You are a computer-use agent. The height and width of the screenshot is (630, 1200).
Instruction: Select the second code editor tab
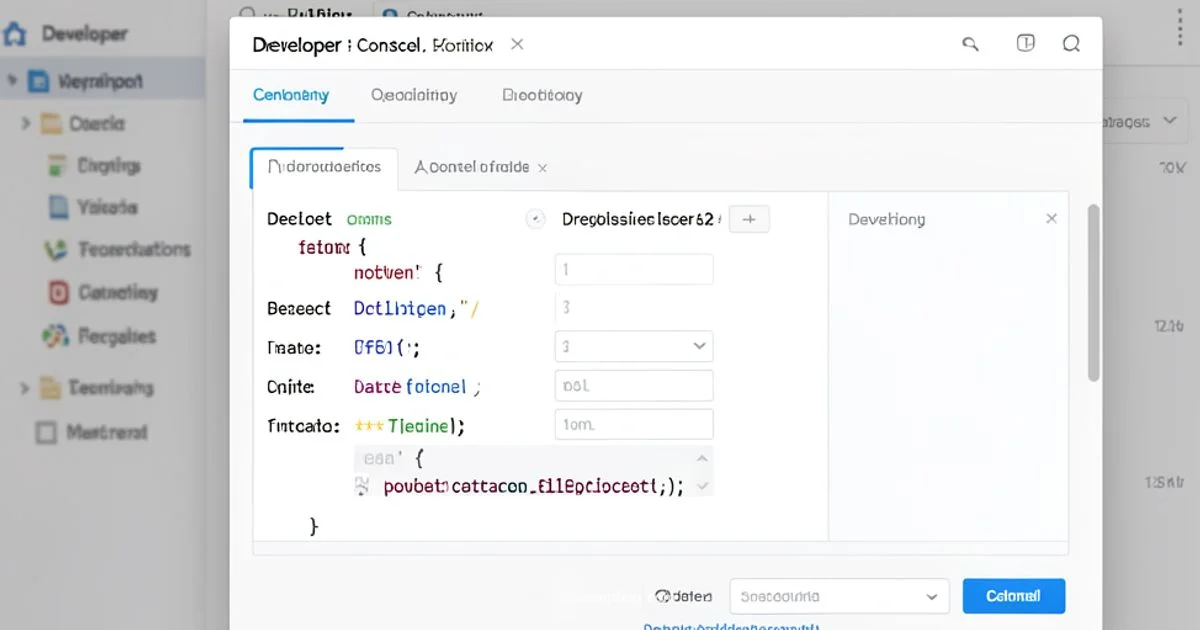472,167
